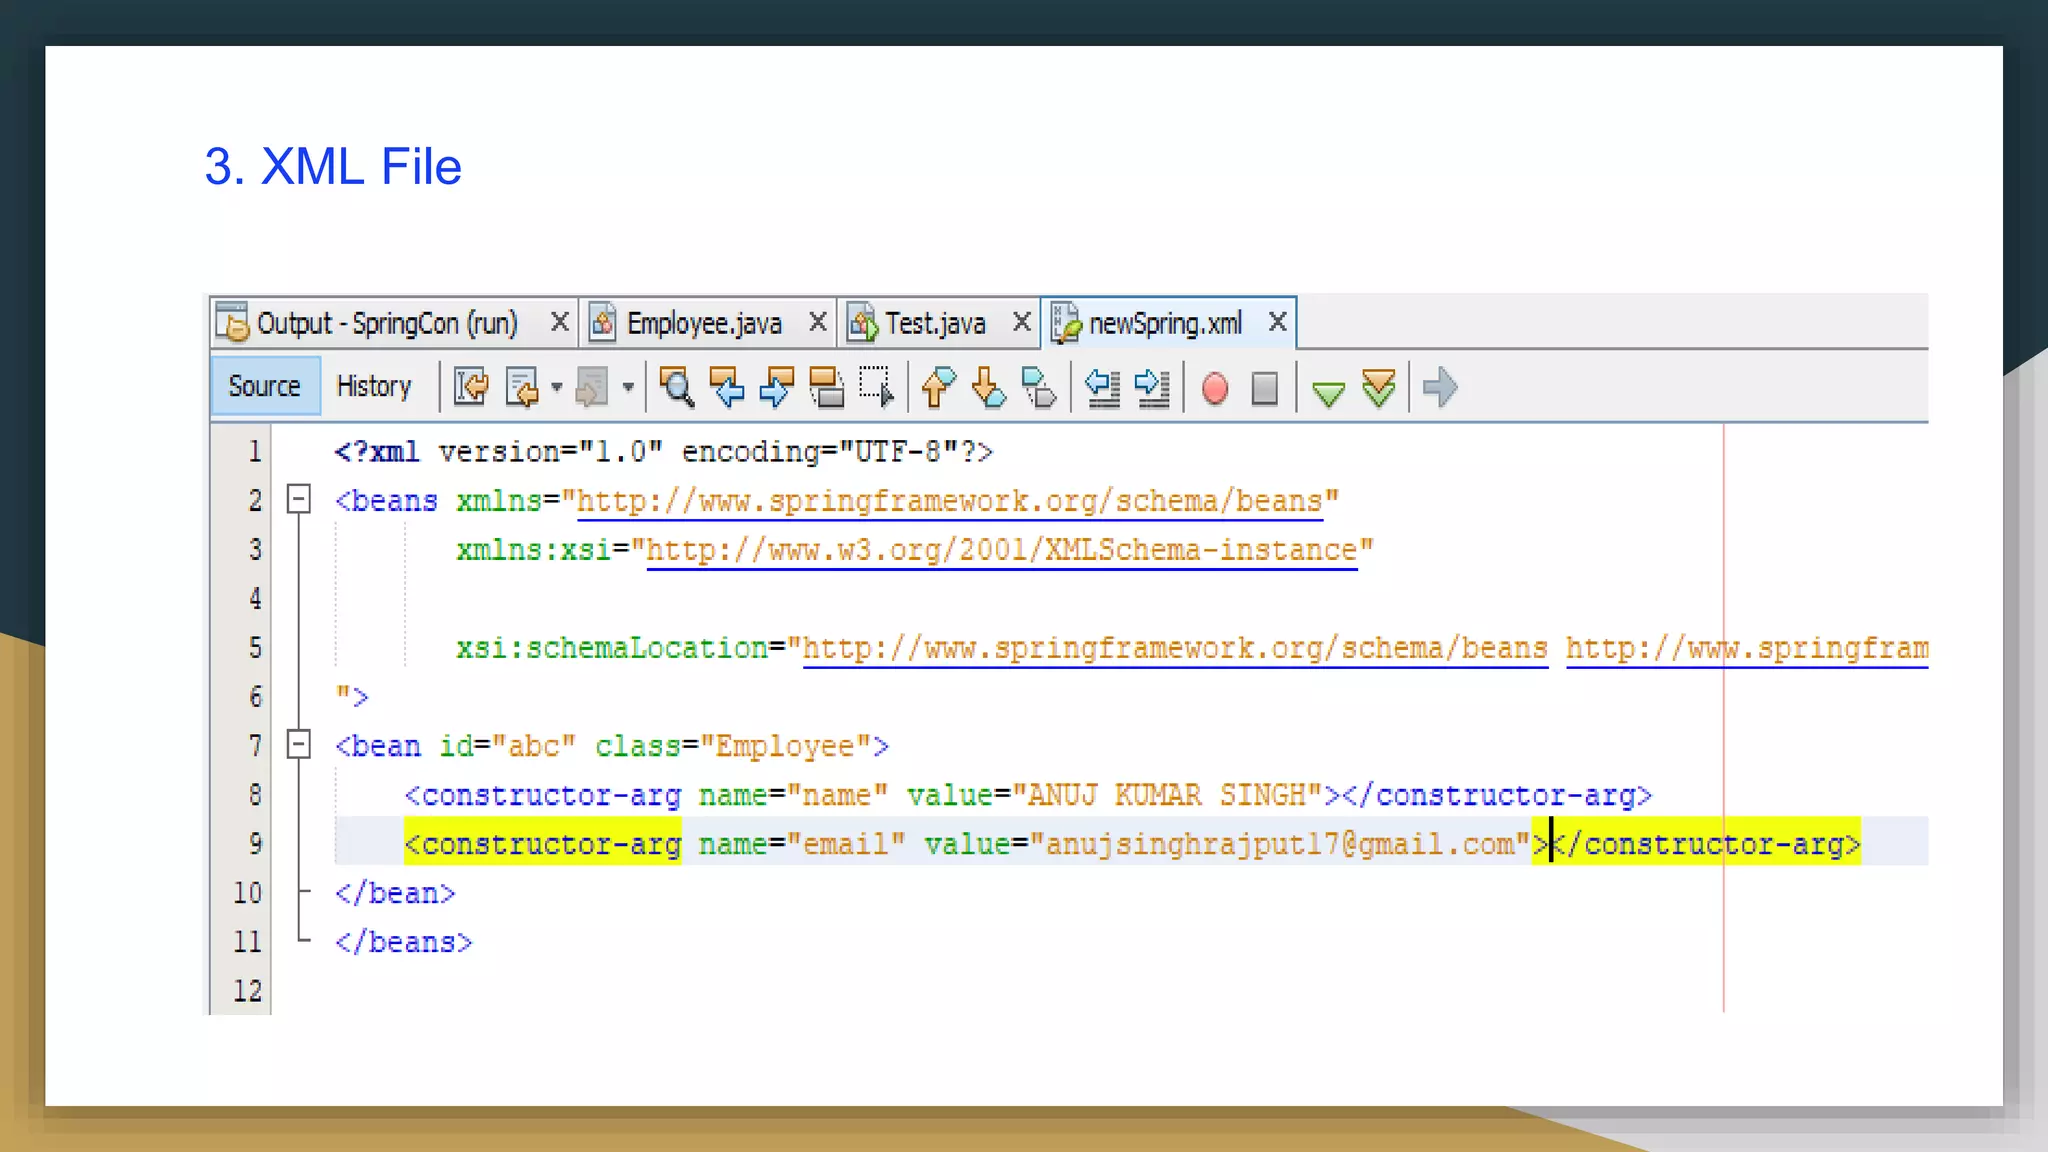Viewport: 2048px width, 1152px height.
Task: Click Shift Line Left icon
Action: coord(1102,387)
